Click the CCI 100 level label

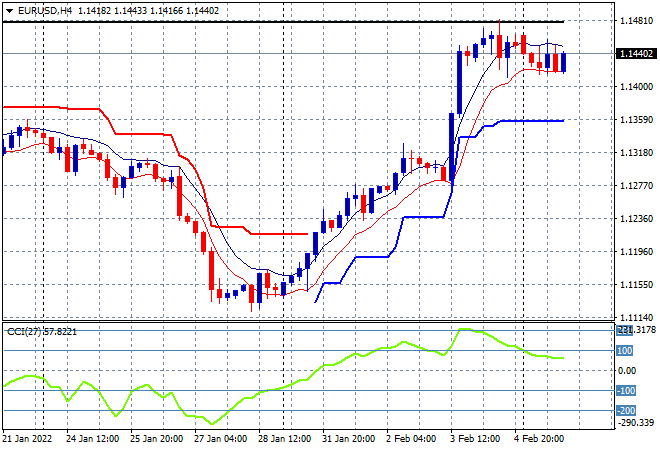(625, 351)
